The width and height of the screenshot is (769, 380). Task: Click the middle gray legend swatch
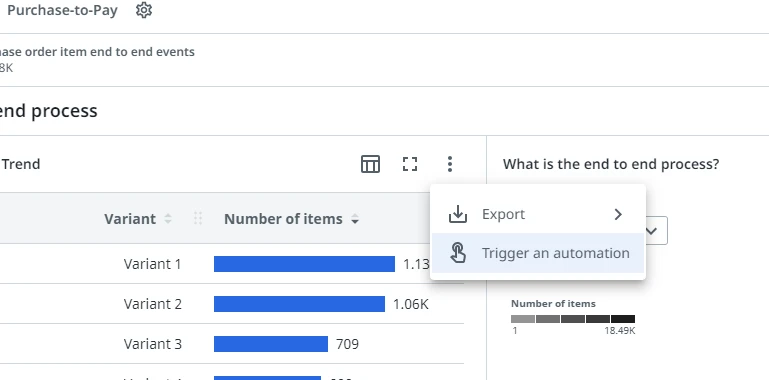(x=573, y=319)
